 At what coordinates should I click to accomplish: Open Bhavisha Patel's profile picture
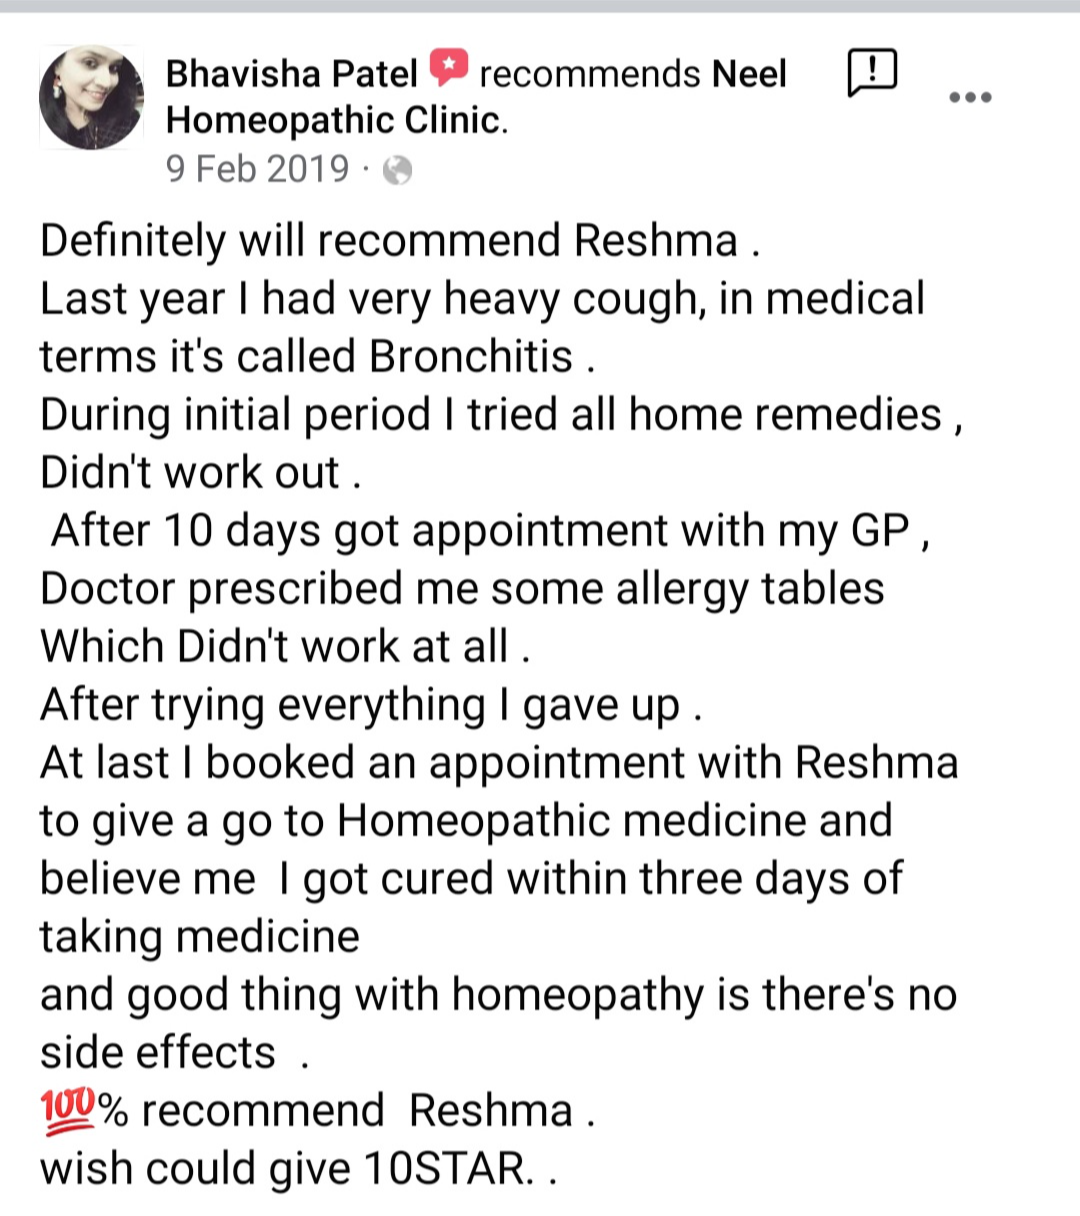[x=91, y=97]
